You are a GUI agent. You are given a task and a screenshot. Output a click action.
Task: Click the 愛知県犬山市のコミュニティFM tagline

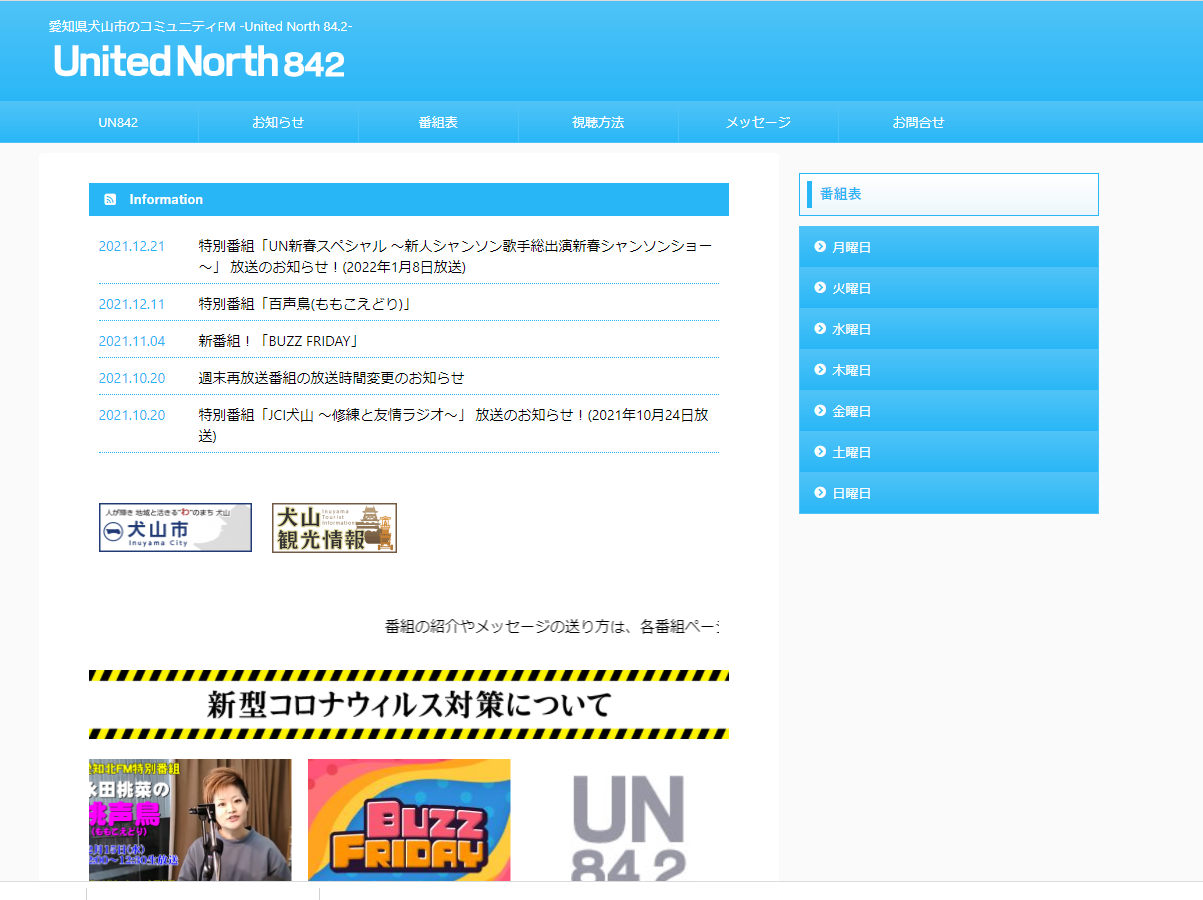(200, 25)
